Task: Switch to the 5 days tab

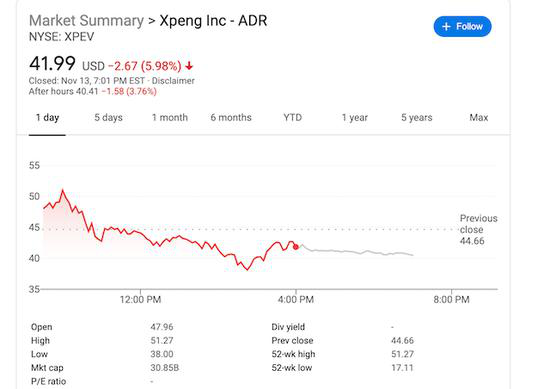Action: (108, 118)
